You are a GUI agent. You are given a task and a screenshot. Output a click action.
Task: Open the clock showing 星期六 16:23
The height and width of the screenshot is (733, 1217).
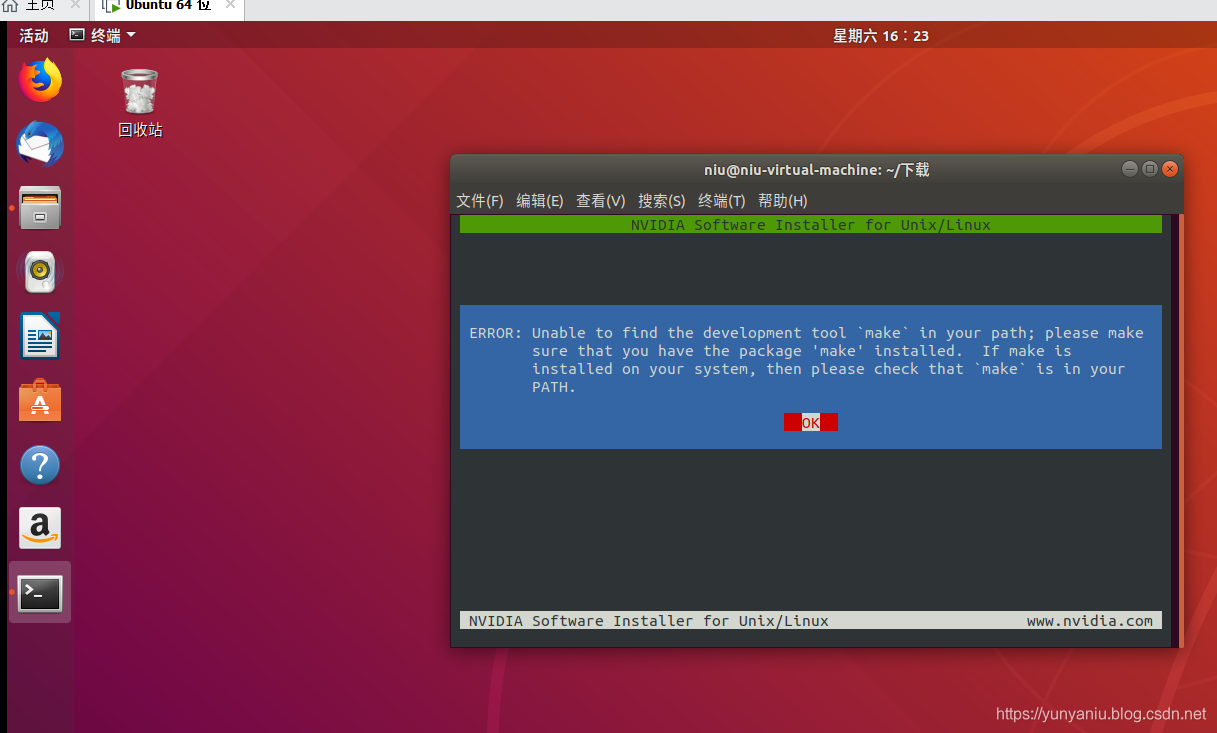pos(881,36)
